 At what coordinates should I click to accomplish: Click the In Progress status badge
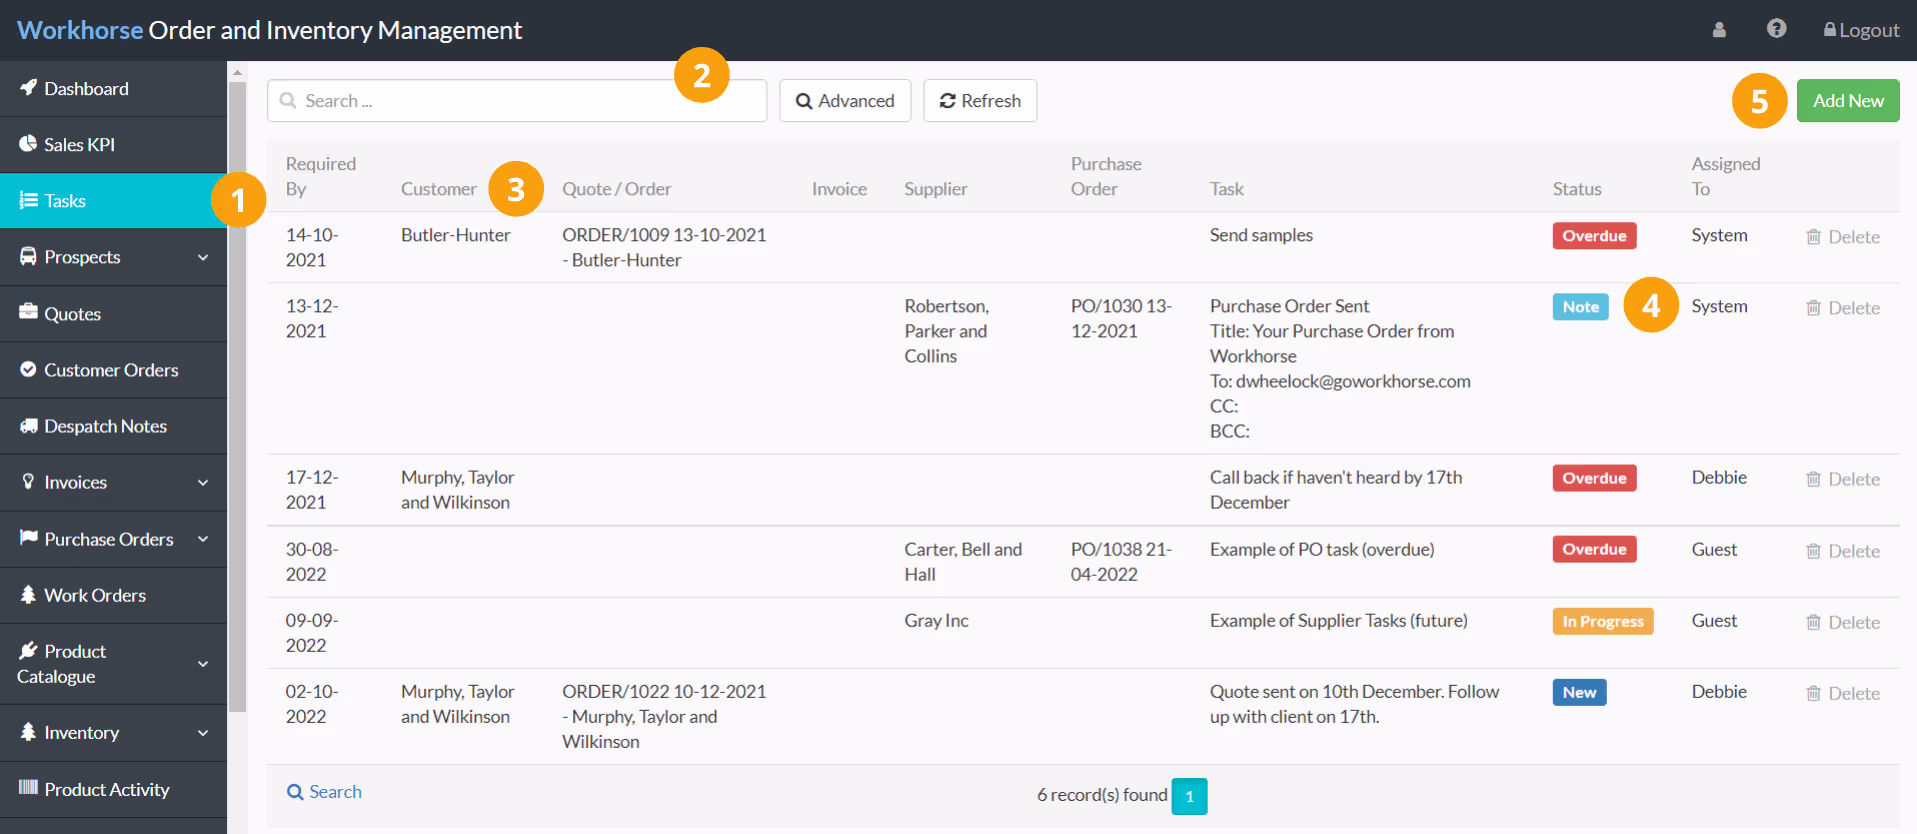click(x=1602, y=621)
